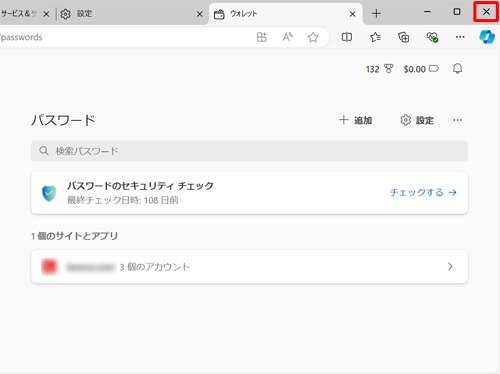The image size is (500, 374).
Task: Expand the 3 個のアカウント site entry
Action: click(x=249, y=267)
